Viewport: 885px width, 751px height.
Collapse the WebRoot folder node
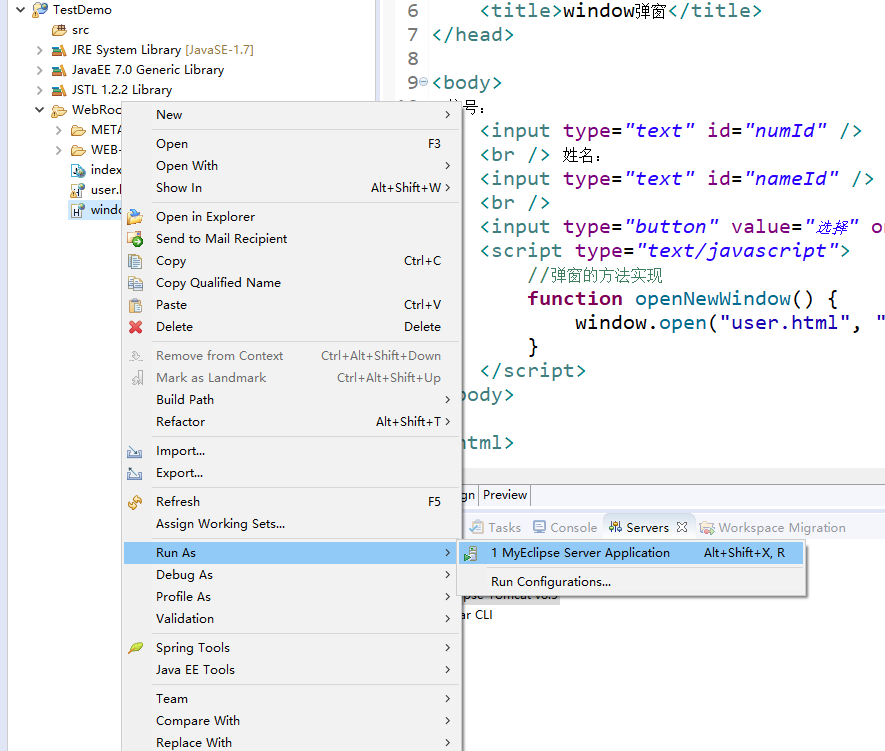(39, 109)
